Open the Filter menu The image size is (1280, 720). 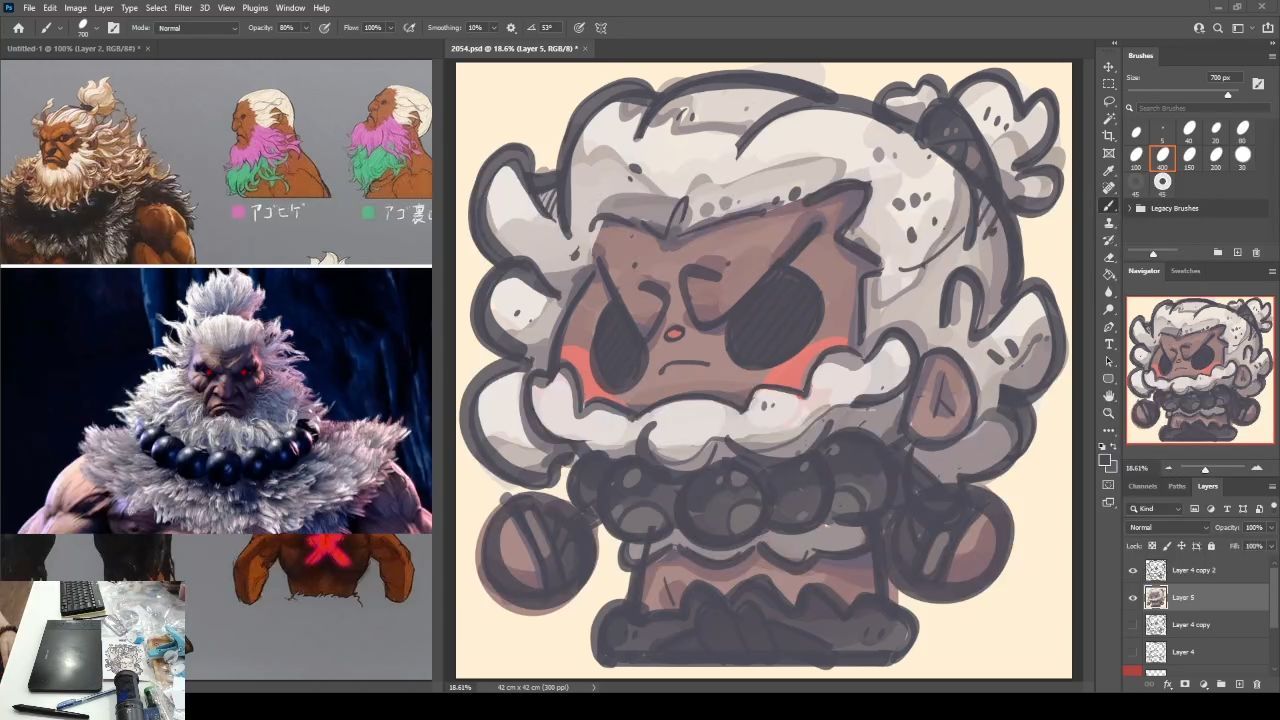[183, 8]
